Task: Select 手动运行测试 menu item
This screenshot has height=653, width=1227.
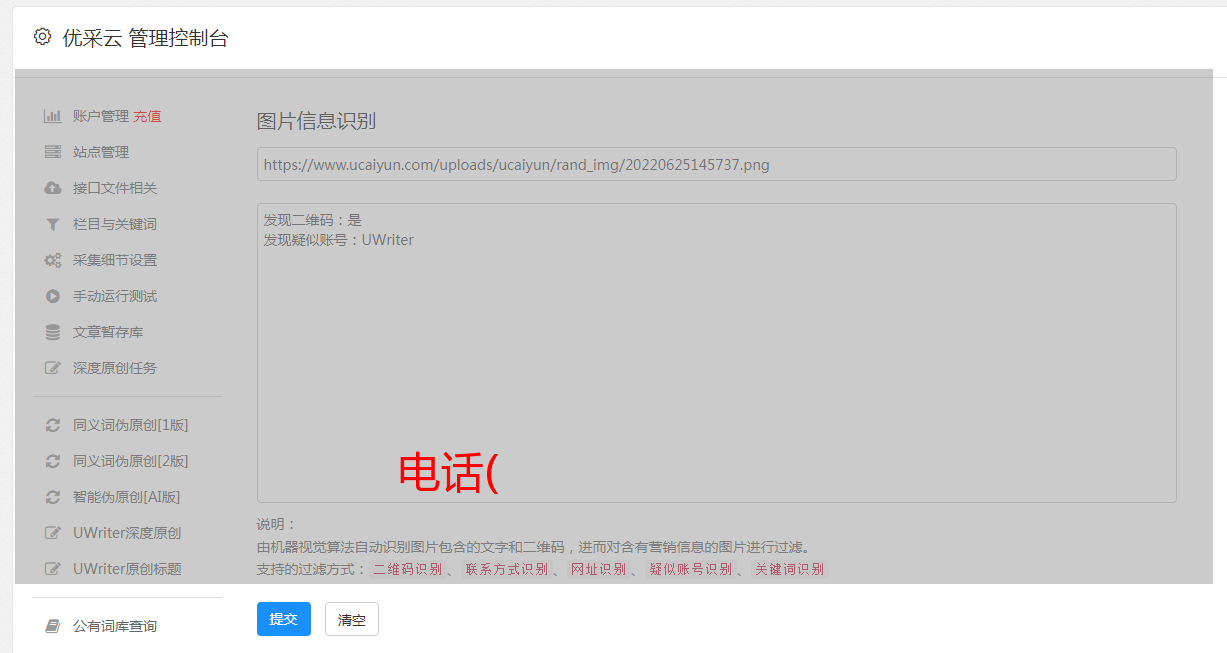Action: tap(115, 296)
